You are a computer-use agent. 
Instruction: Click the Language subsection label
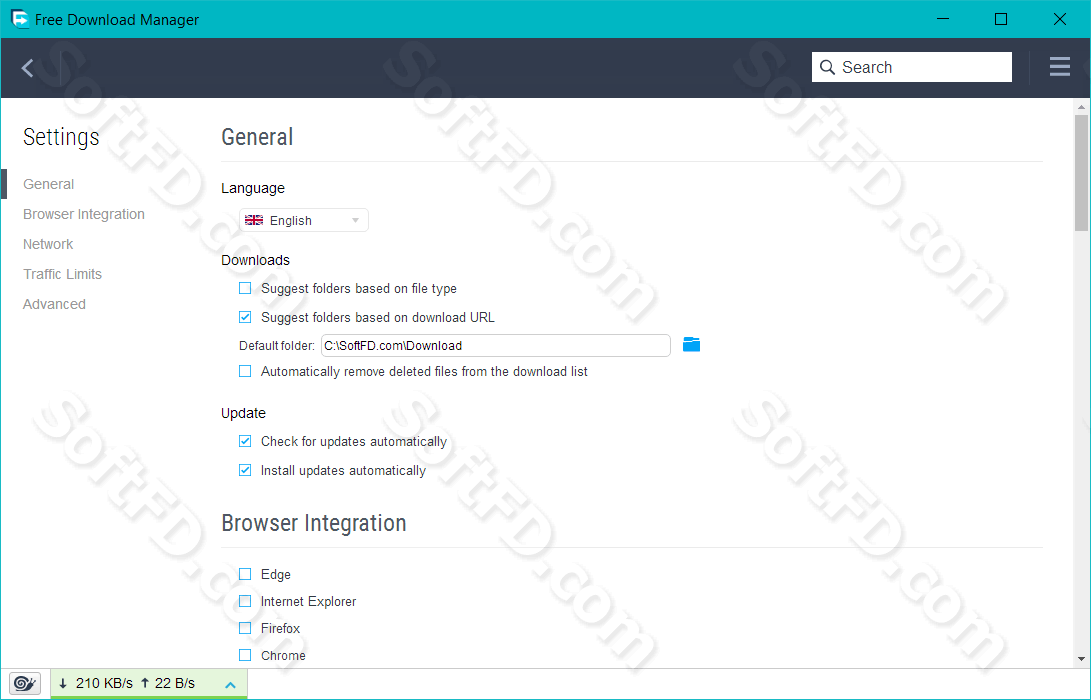tap(253, 189)
